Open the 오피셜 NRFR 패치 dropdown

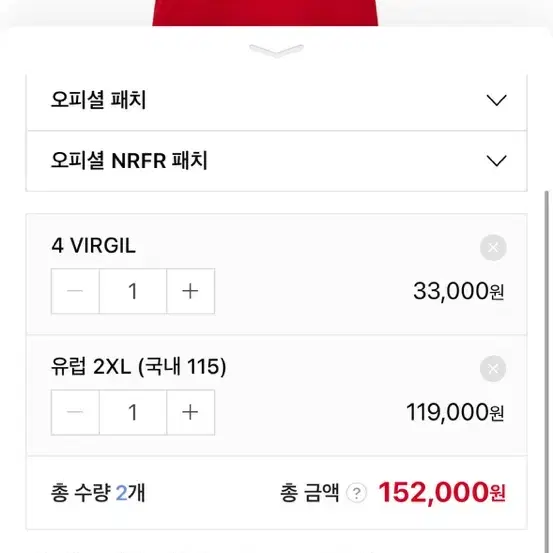(x=277, y=161)
